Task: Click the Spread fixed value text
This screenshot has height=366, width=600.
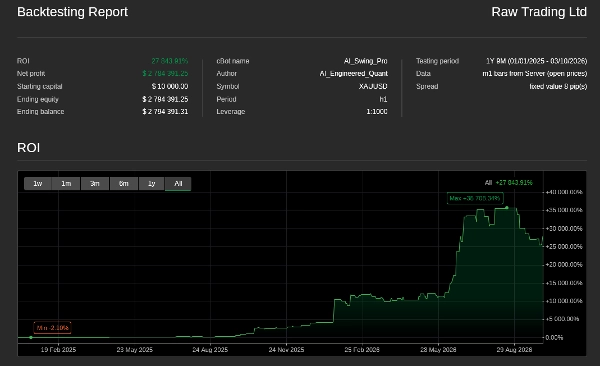Action: click(x=558, y=87)
